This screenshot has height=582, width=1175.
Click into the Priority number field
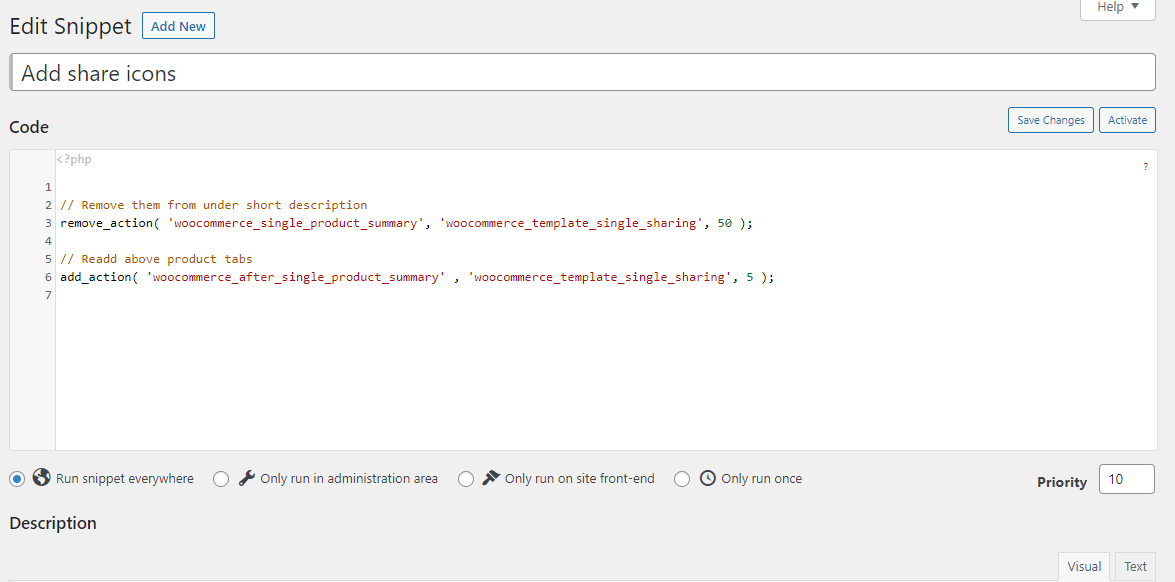pos(1126,480)
